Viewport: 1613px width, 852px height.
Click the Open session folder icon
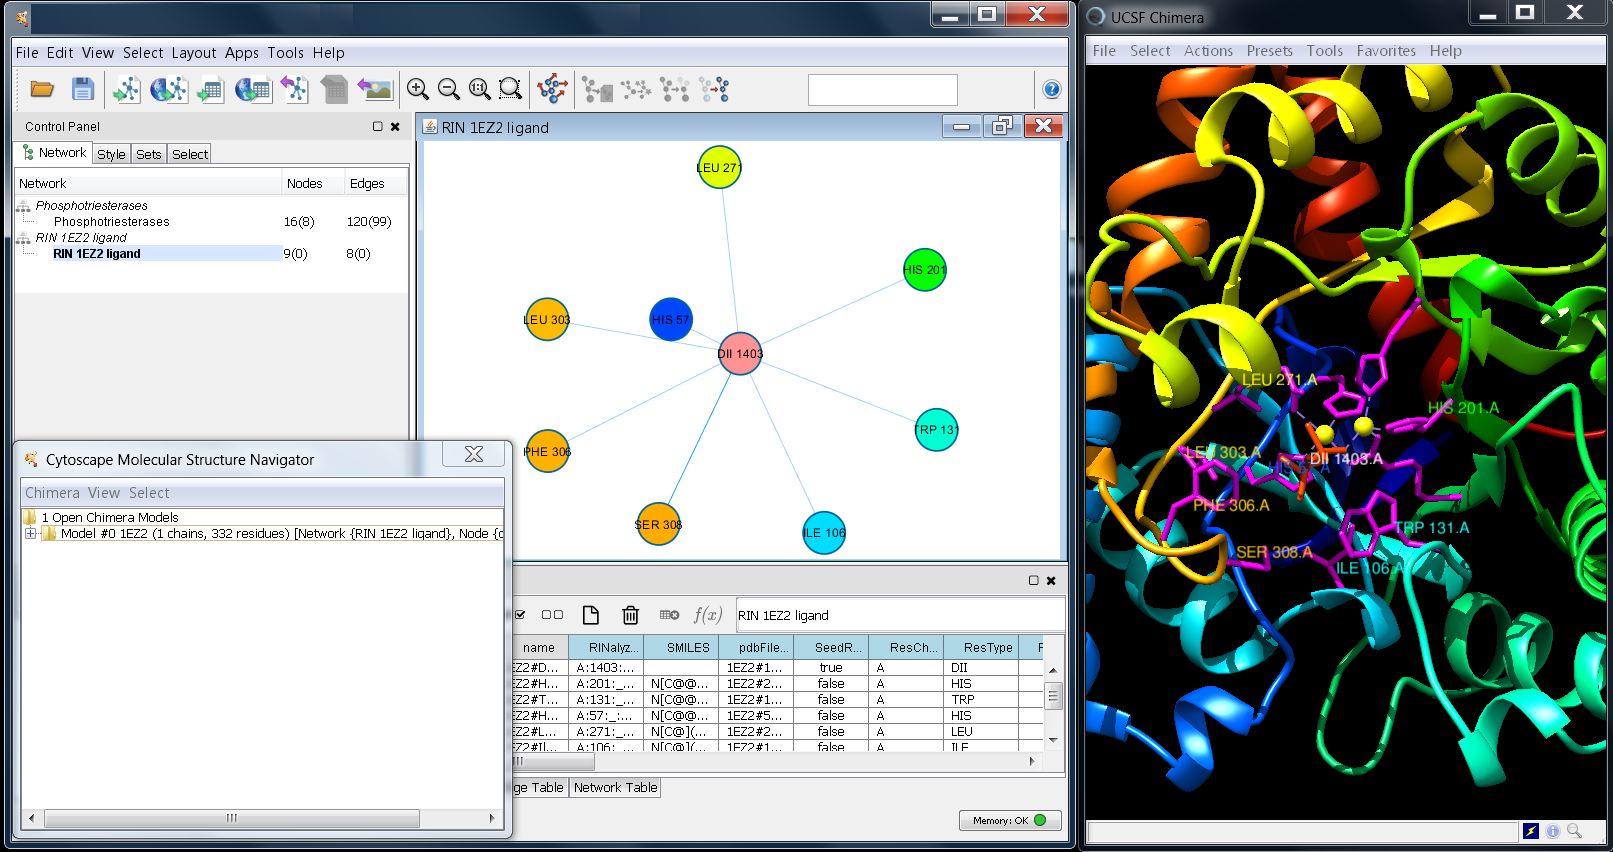tap(42, 90)
